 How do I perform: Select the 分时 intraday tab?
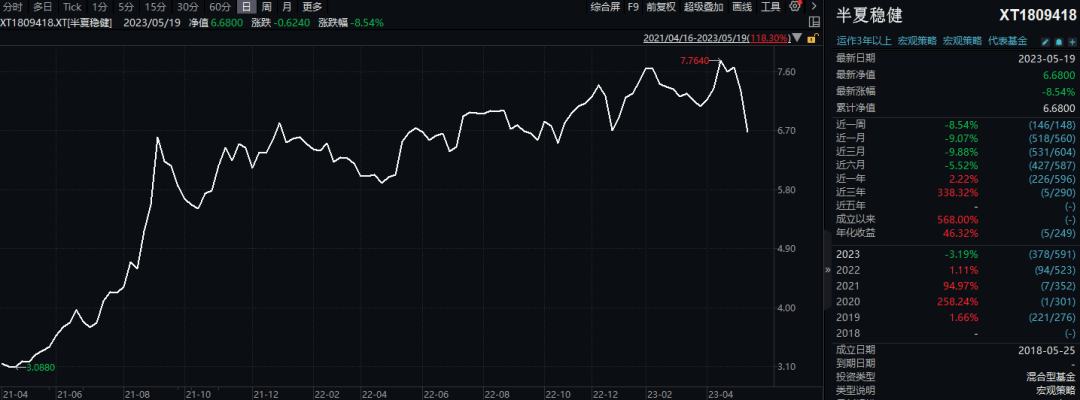point(12,6)
